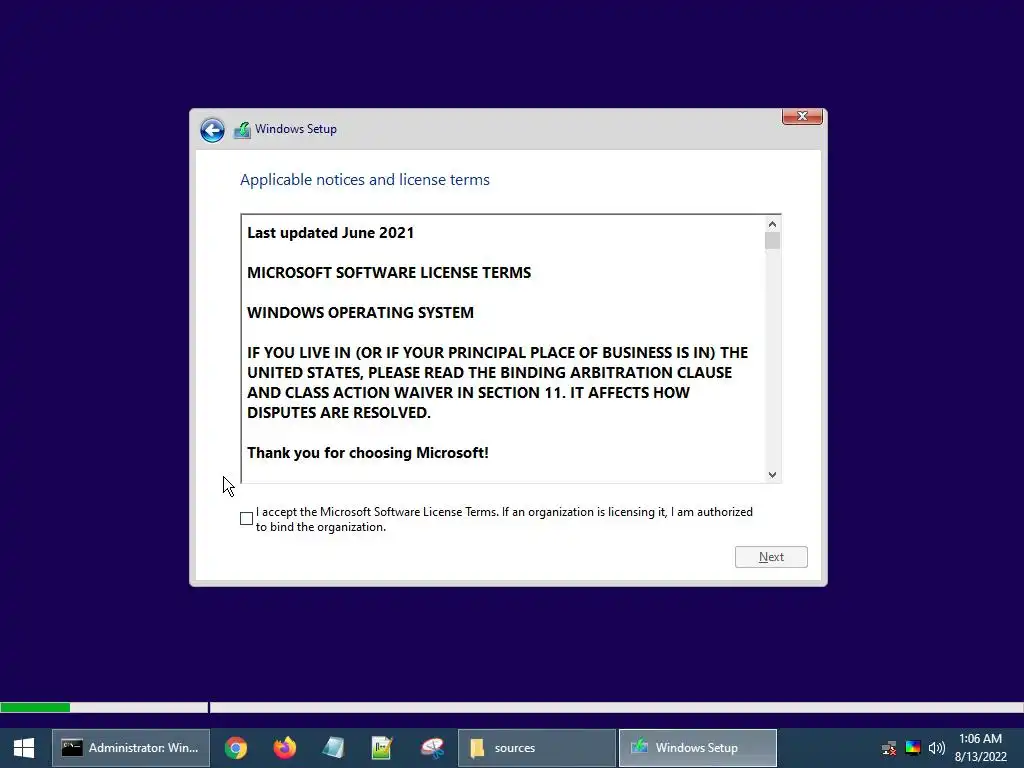The height and width of the screenshot is (768, 1024).
Task: Launch Google Chrome from the taskbar
Action: tap(236, 748)
